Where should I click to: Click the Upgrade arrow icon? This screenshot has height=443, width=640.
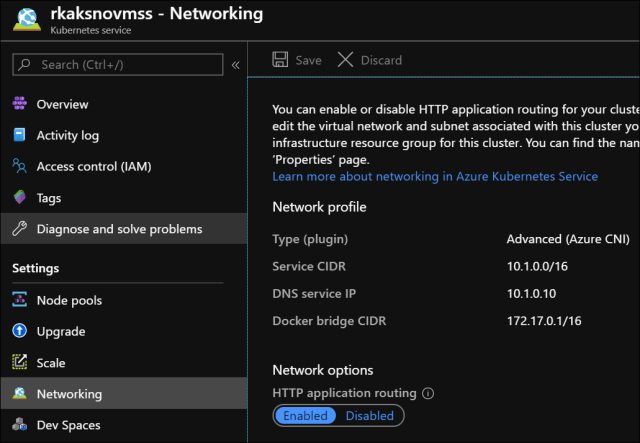(20, 331)
